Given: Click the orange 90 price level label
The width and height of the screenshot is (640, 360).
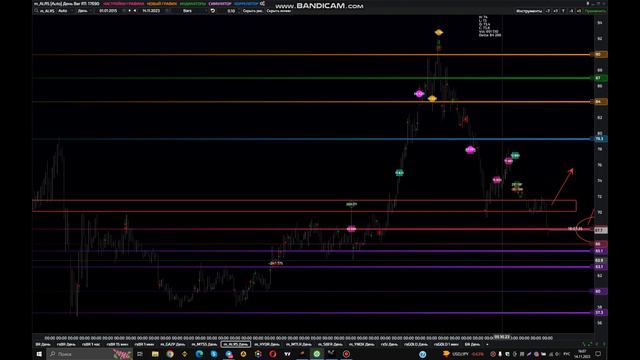Looking at the screenshot, I should click(x=600, y=54).
